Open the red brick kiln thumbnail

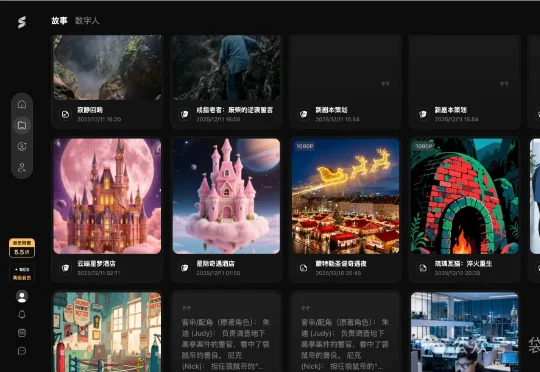[x=465, y=196]
